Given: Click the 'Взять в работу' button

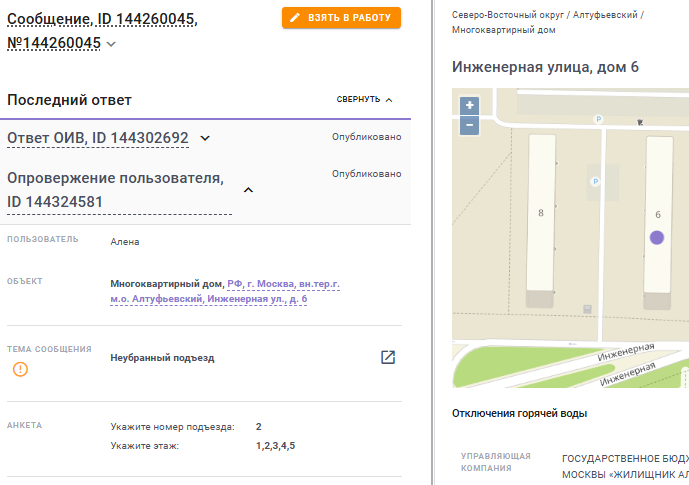Looking at the screenshot, I should click(341, 18).
